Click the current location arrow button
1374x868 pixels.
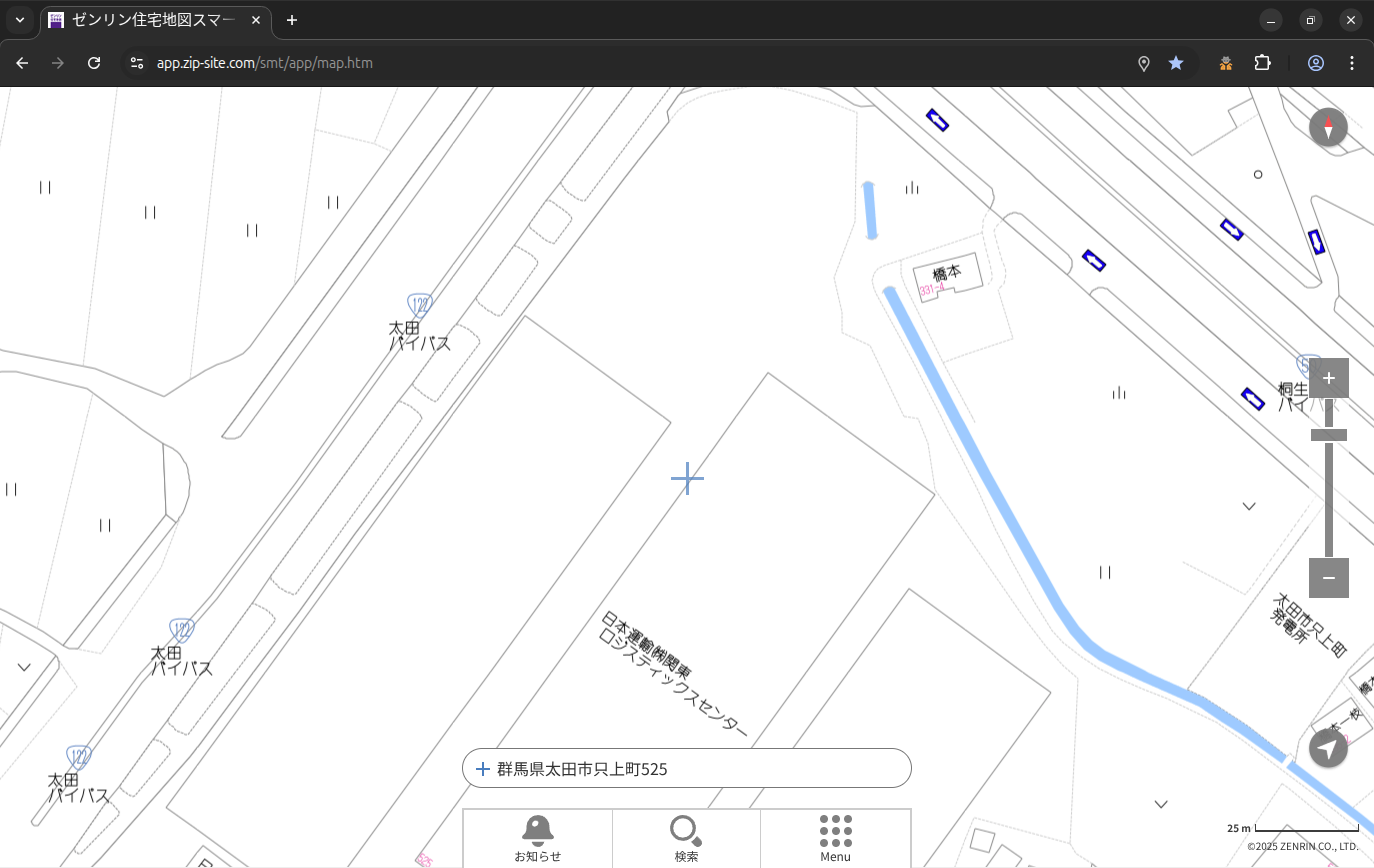pyautogui.click(x=1328, y=748)
